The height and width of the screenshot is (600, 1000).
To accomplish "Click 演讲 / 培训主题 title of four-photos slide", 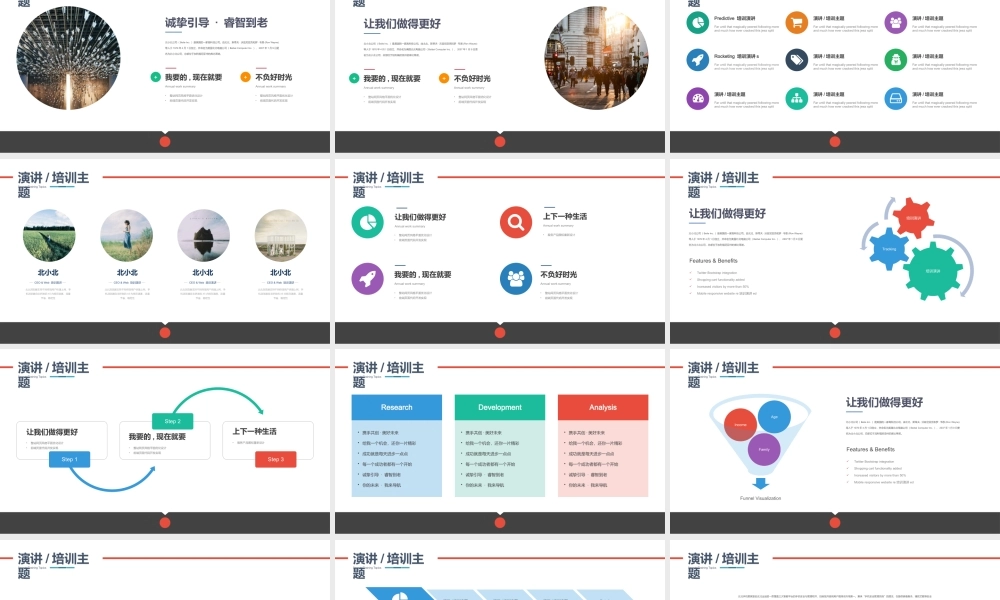I will coord(54,184).
